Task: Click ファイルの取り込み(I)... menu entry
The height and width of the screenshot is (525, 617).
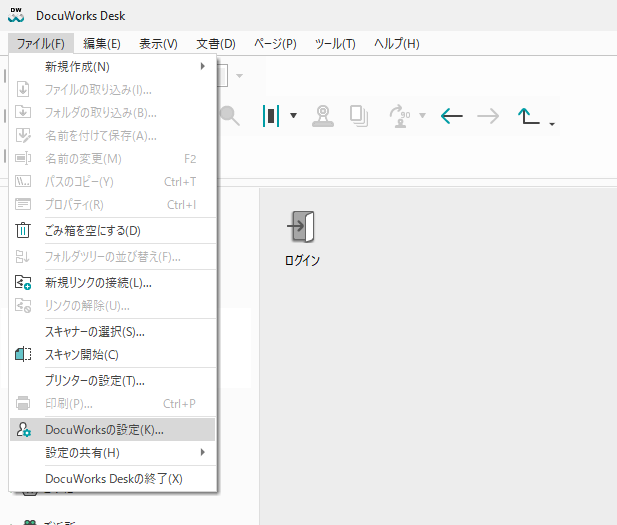Action: point(113,90)
